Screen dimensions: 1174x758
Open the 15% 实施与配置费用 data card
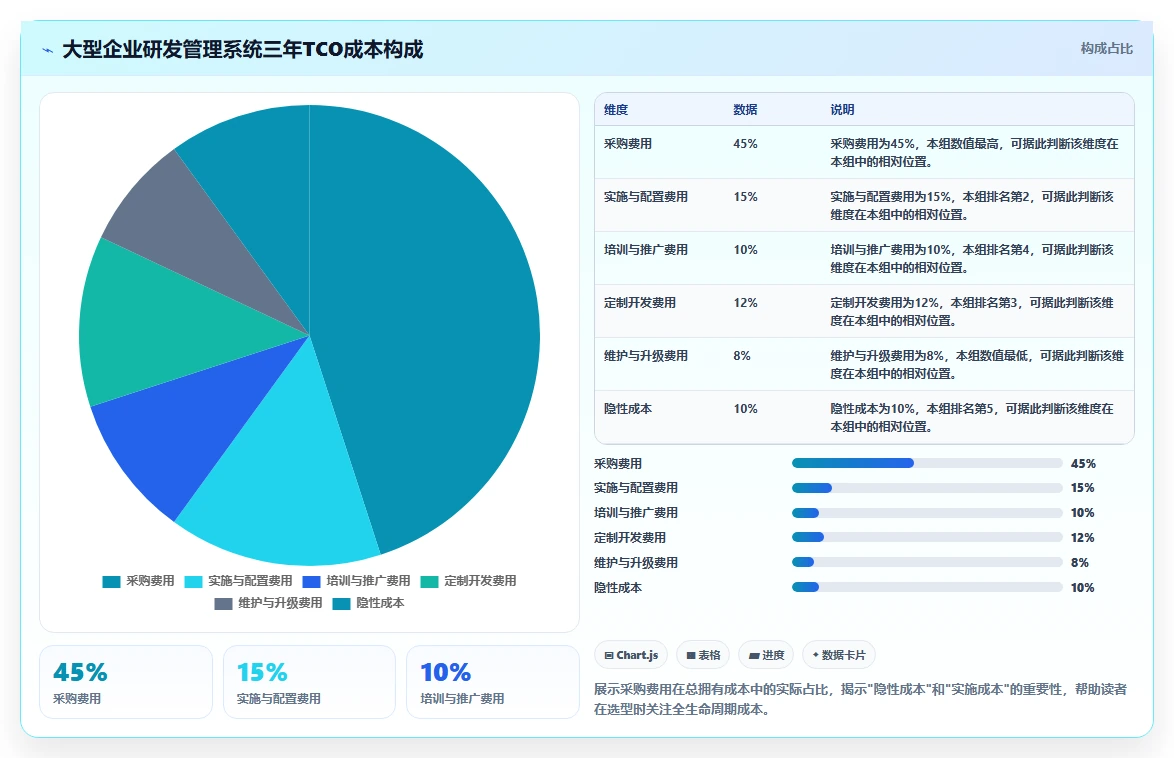click(309, 682)
